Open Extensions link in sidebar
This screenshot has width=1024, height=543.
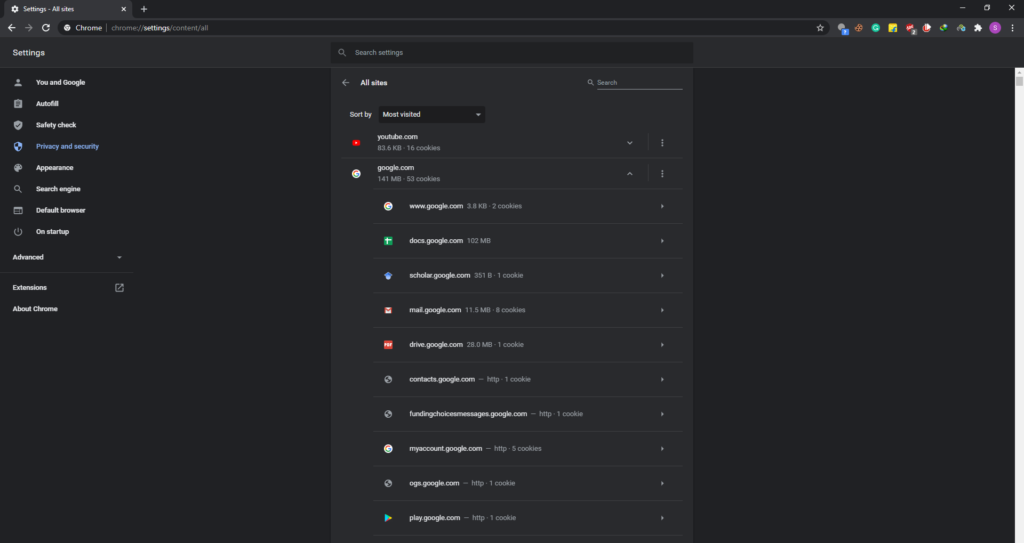coord(29,288)
